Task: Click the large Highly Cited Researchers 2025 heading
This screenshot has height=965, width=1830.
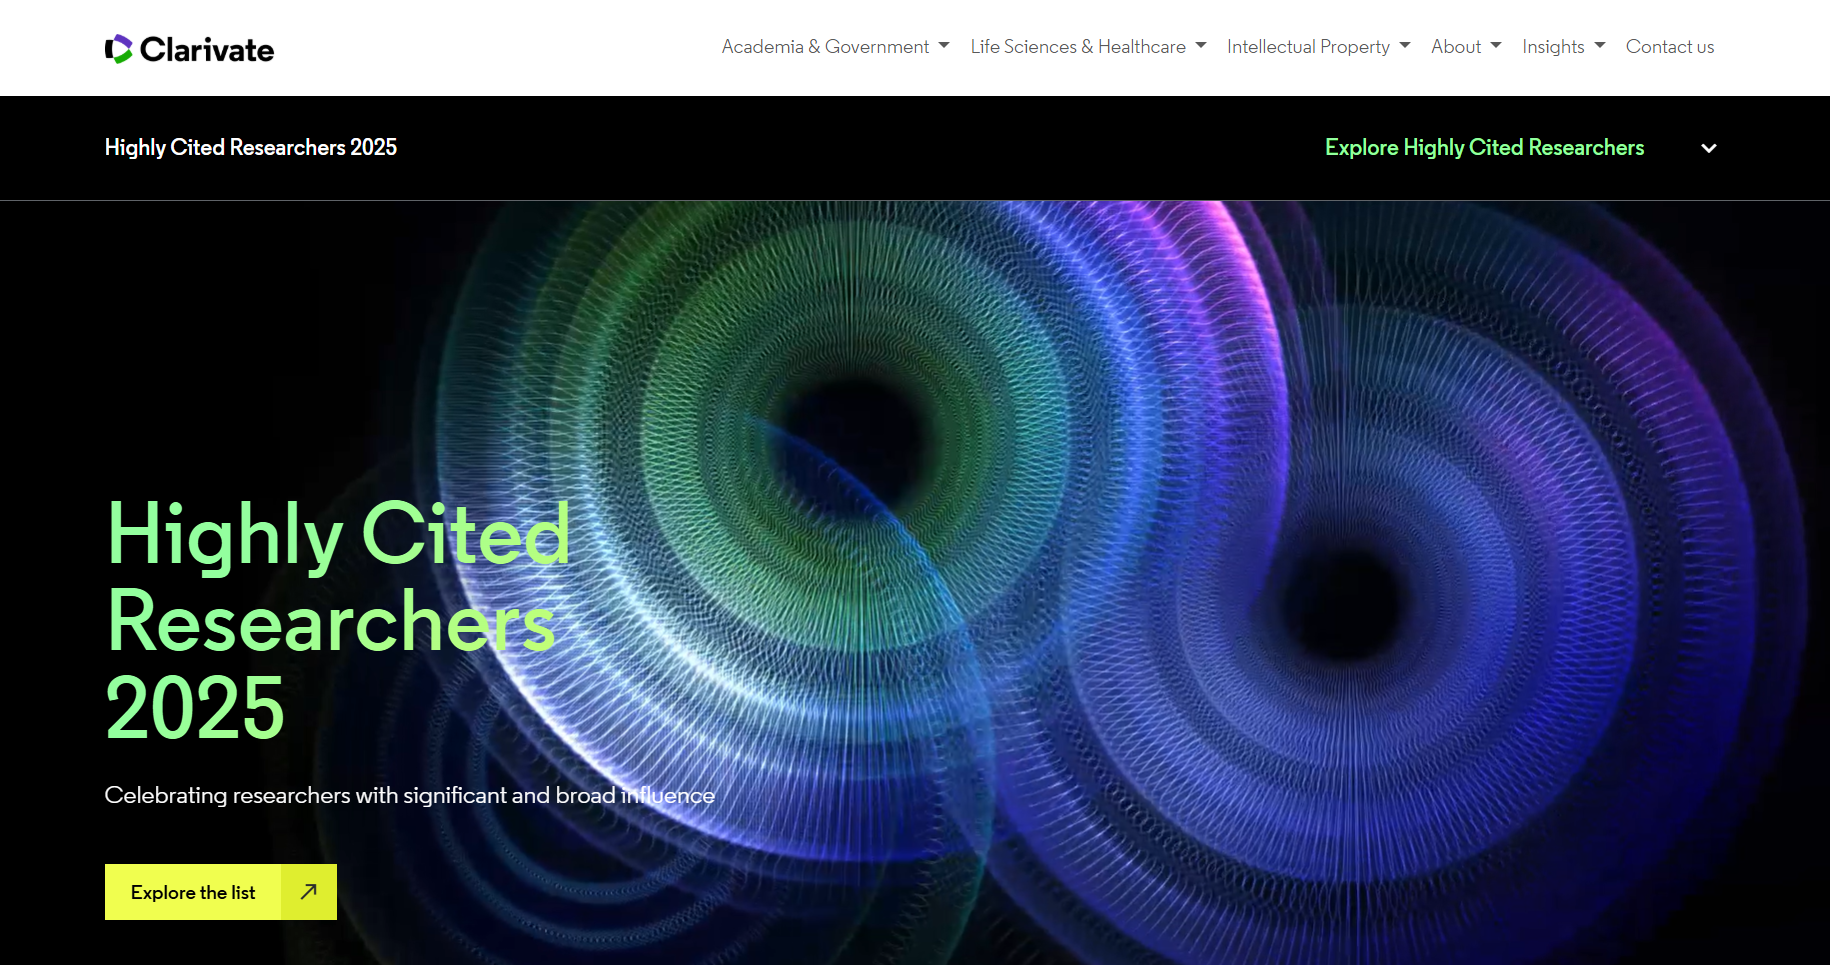Action: point(338,620)
